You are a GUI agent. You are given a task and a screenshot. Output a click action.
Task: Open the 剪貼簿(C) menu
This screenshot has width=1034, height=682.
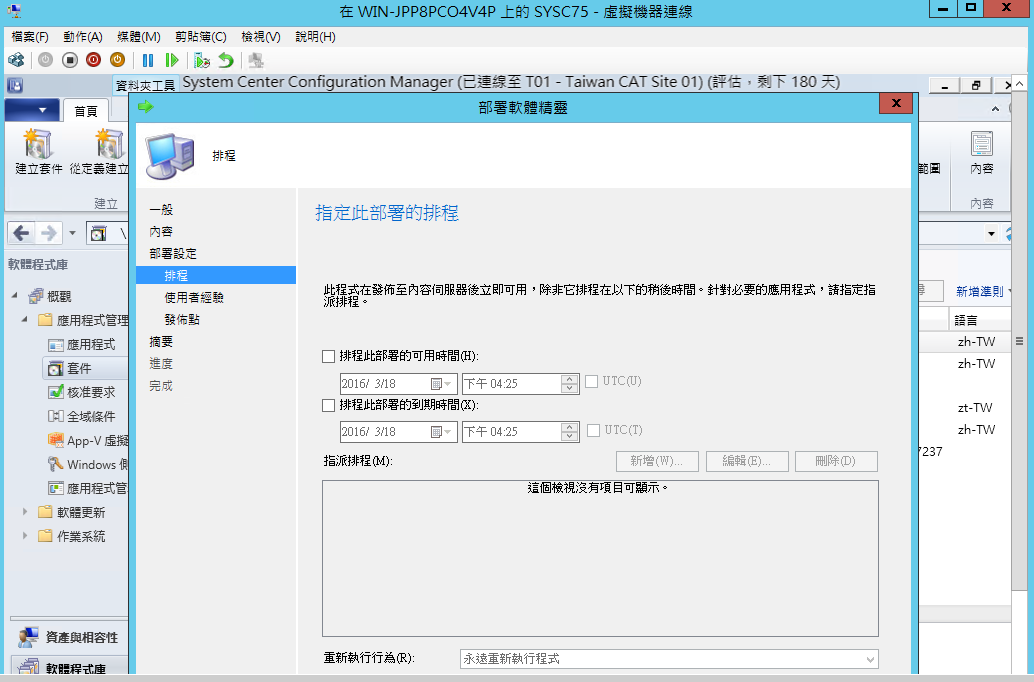(x=200, y=37)
